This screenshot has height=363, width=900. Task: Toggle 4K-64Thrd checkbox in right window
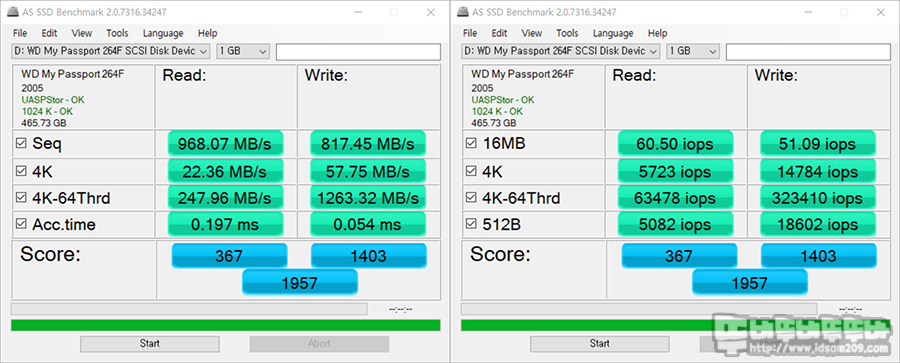tap(471, 198)
